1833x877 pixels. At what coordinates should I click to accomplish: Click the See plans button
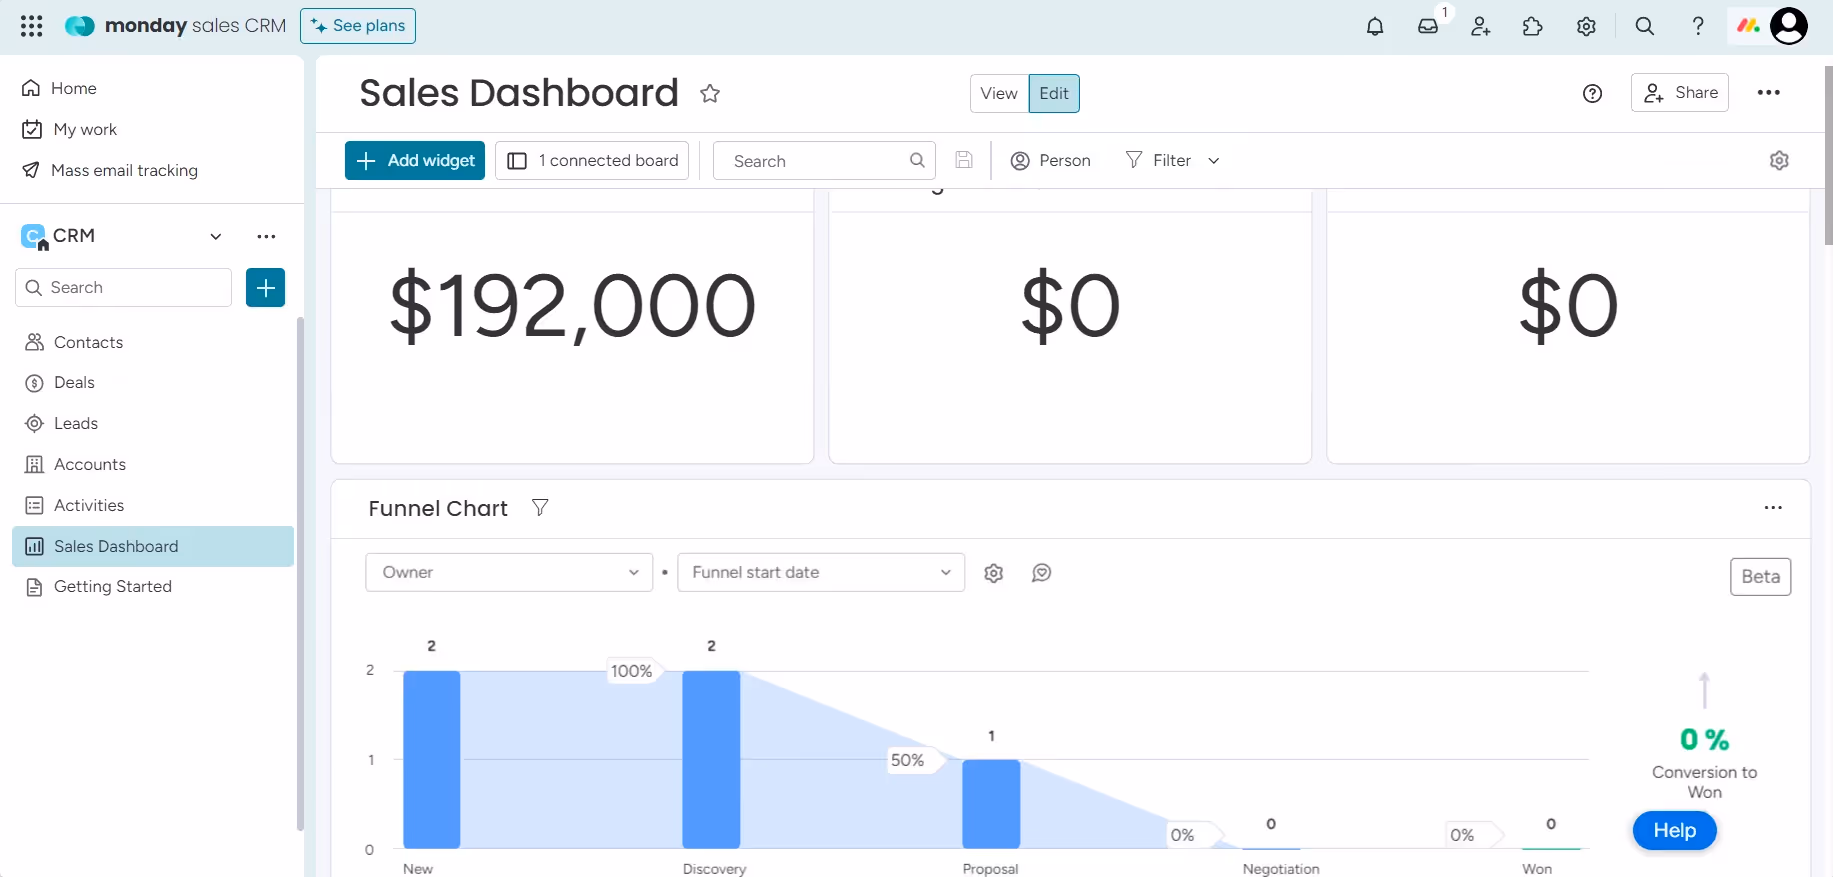click(x=358, y=26)
